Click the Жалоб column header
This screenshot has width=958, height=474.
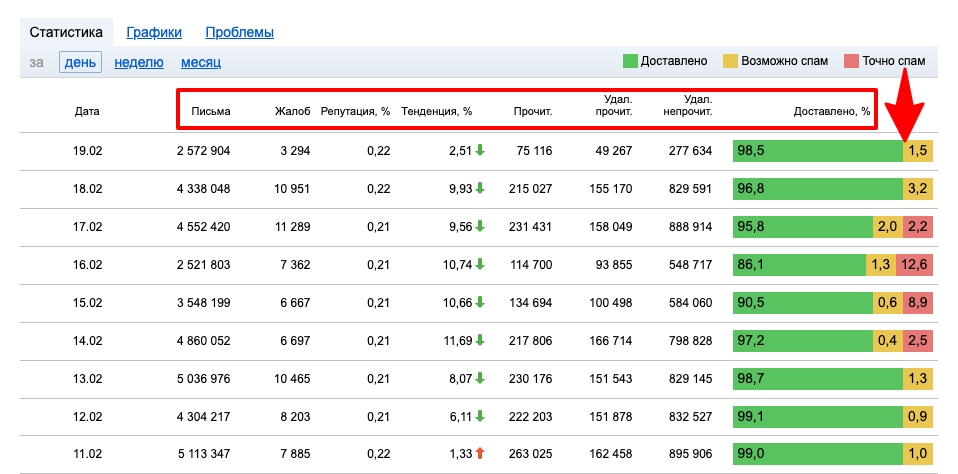(293, 111)
